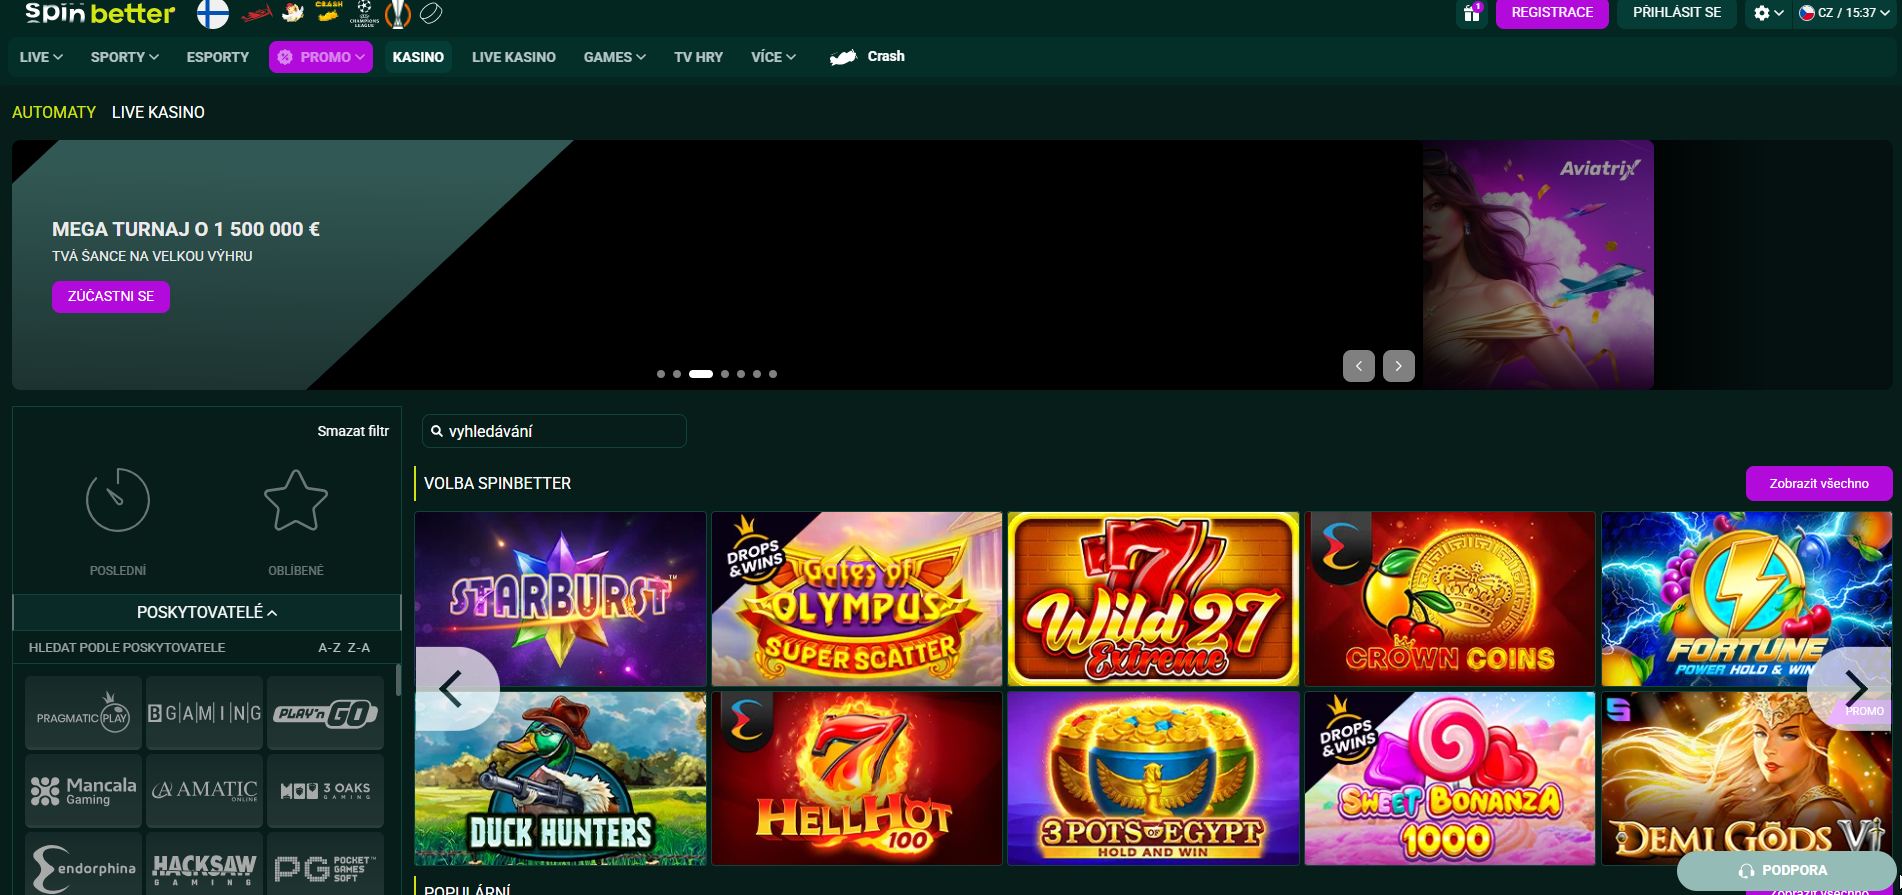Image resolution: width=1902 pixels, height=895 pixels.
Task: Open the Wild 27 Extreme game
Action: [x=1153, y=599]
